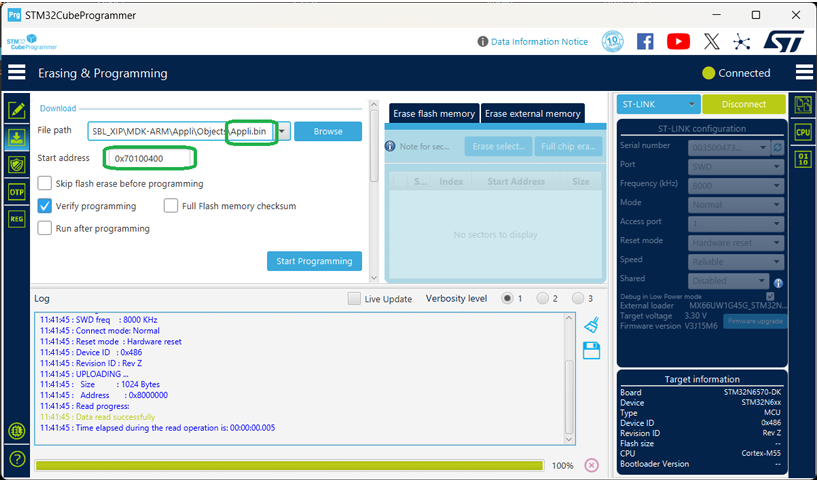Open the Reset mode dropdown
818x483 pixels.
click(736, 243)
